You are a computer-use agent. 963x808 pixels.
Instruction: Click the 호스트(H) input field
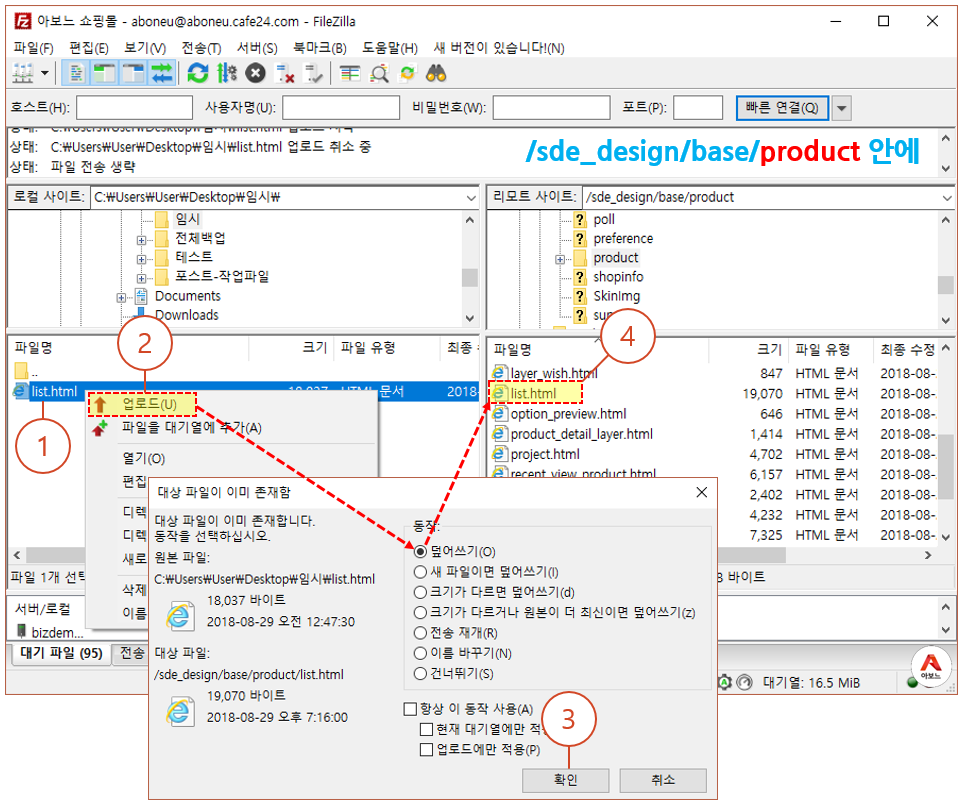(x=134, y=108)
